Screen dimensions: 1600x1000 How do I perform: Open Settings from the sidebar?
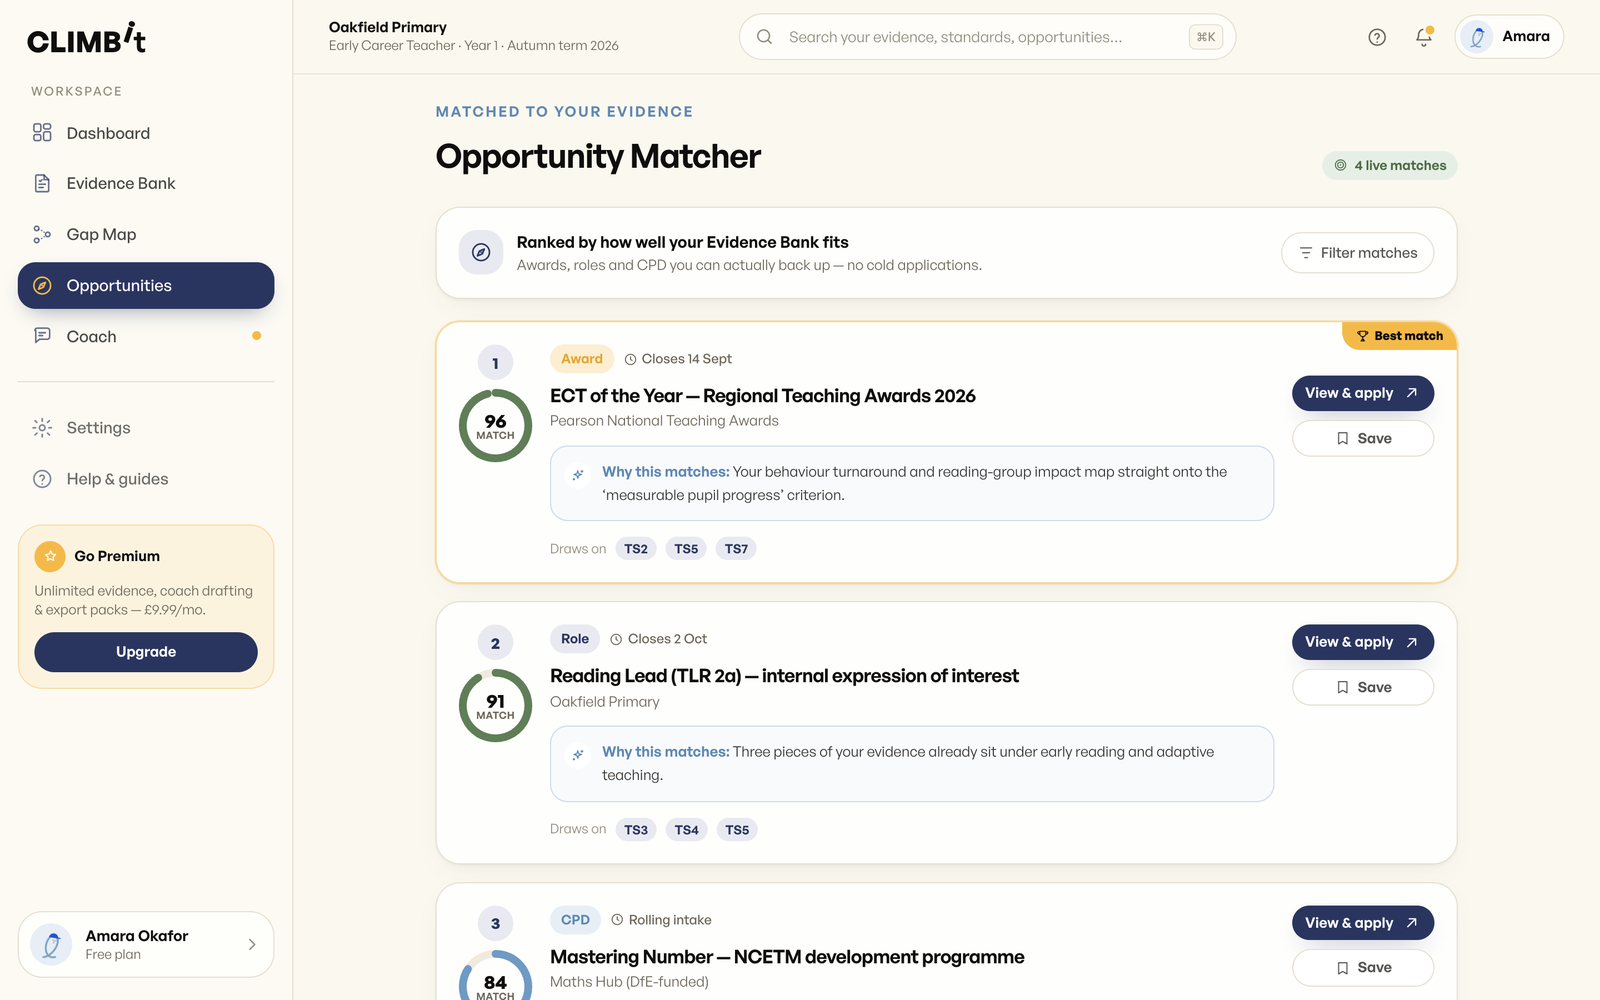146,428
